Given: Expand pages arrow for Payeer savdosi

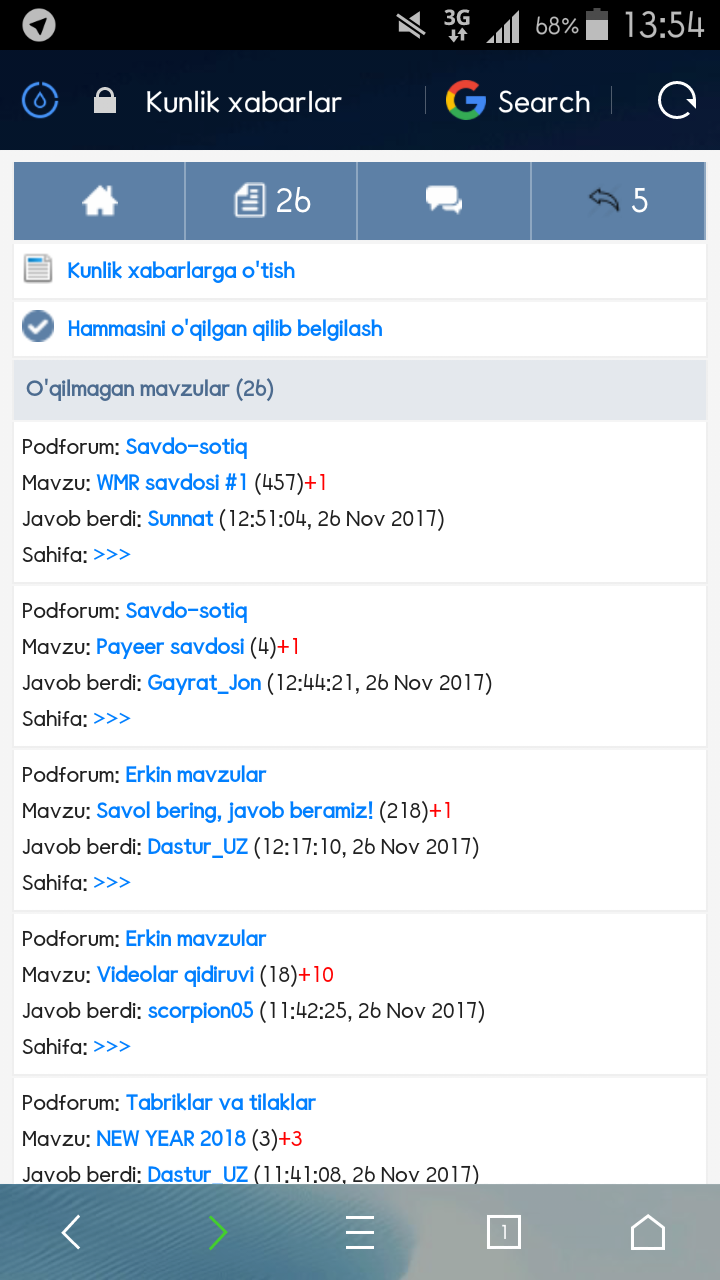Looking at the screenshot, I should [112, 718].
